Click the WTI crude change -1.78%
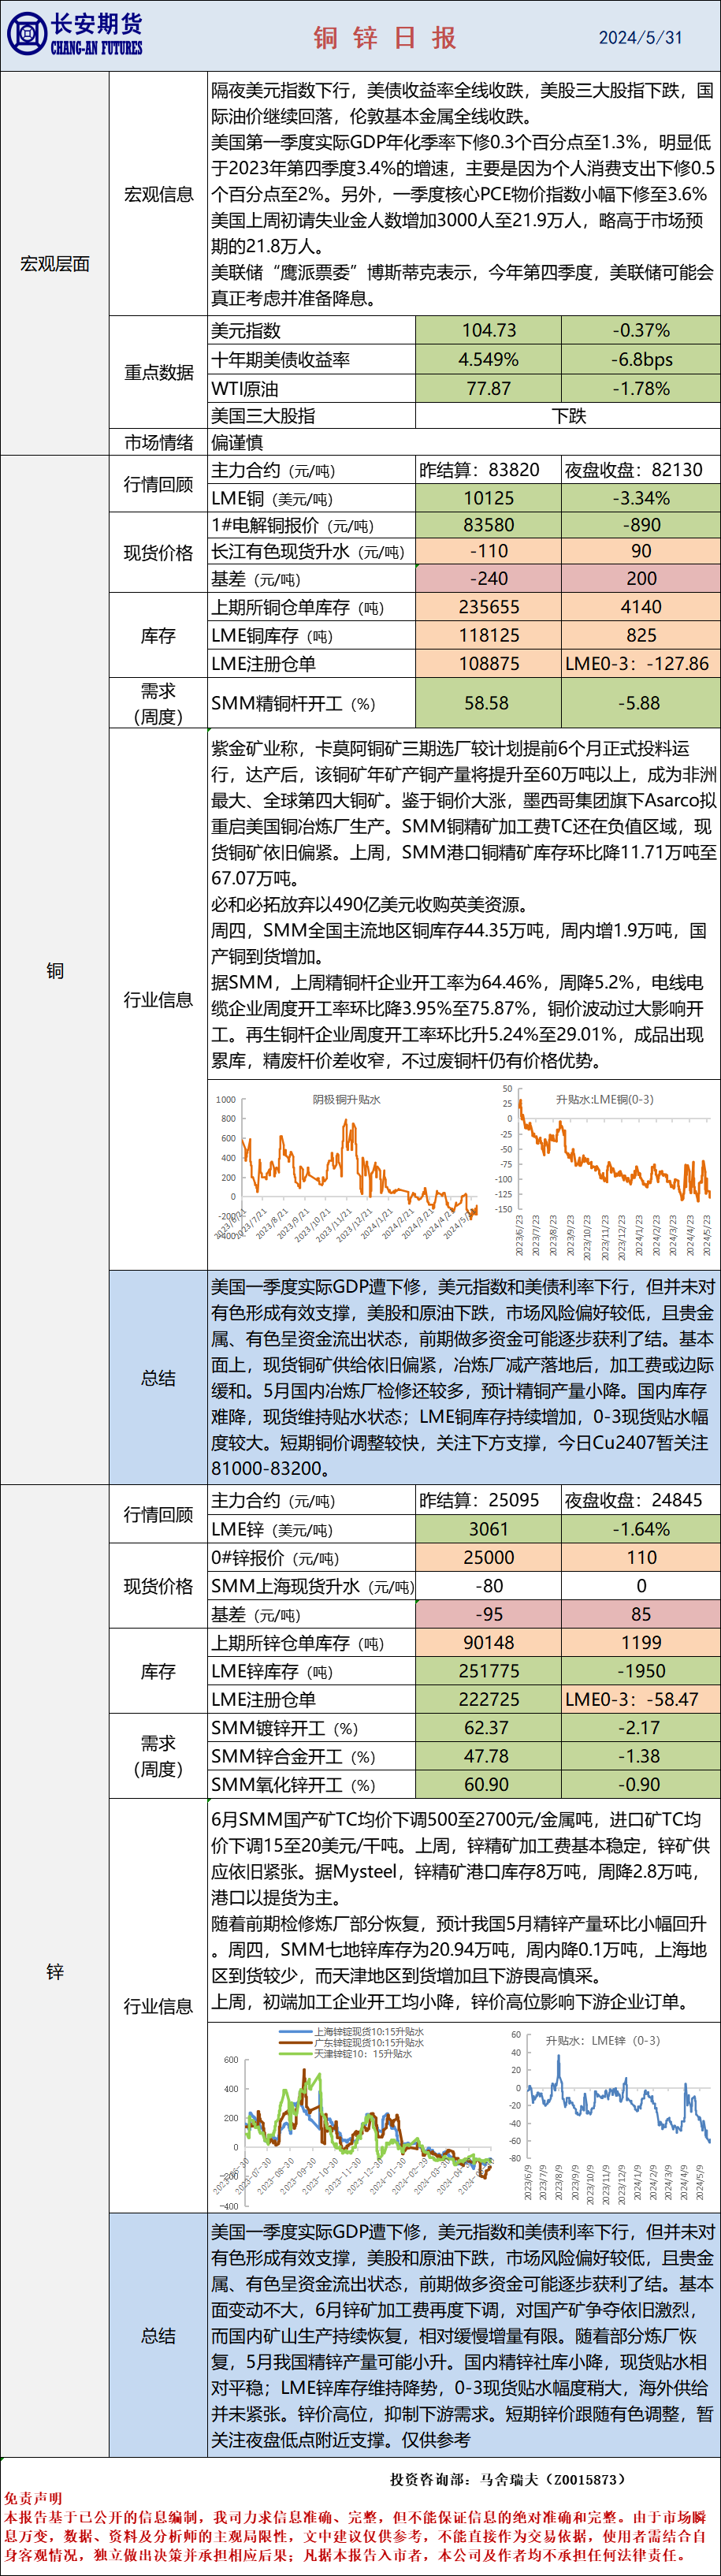721x2576 pixels. [x=641, y=388]
